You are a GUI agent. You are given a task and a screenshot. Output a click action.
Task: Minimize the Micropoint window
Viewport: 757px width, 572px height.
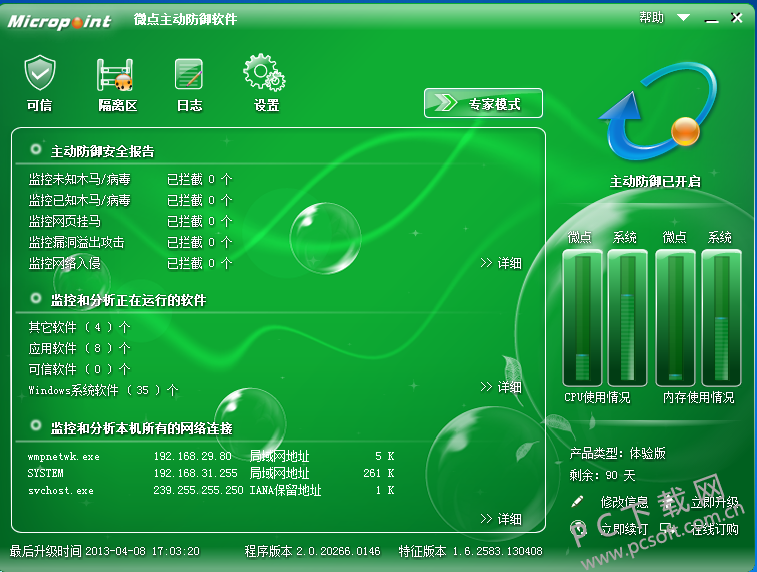(x=711, y=19)
